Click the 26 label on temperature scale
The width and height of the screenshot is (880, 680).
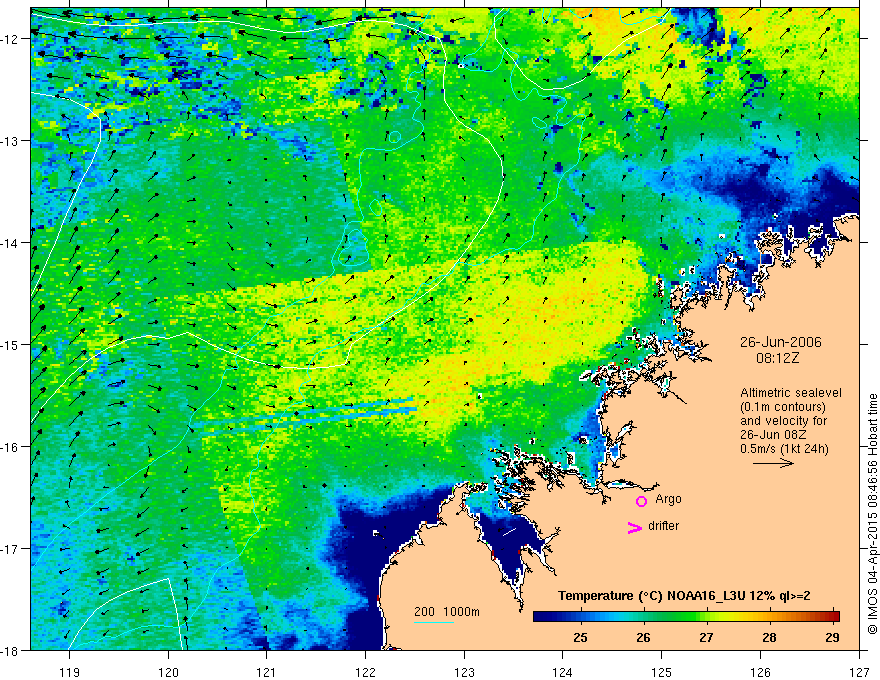tap(643, 637)
